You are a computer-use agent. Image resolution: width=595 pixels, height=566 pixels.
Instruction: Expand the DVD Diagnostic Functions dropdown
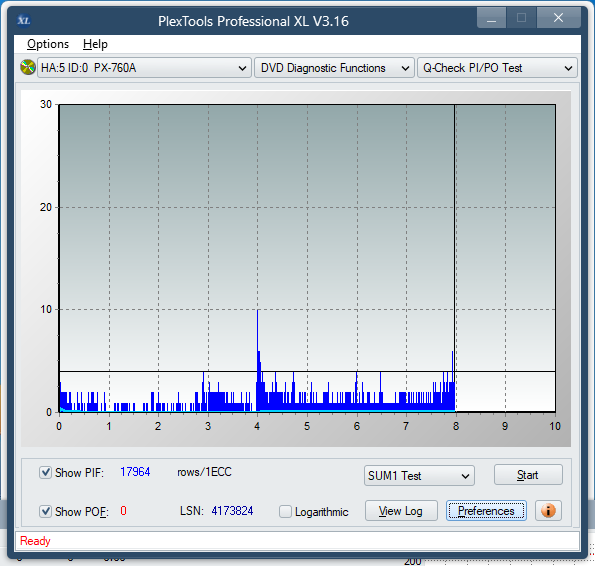click(334, 68)
